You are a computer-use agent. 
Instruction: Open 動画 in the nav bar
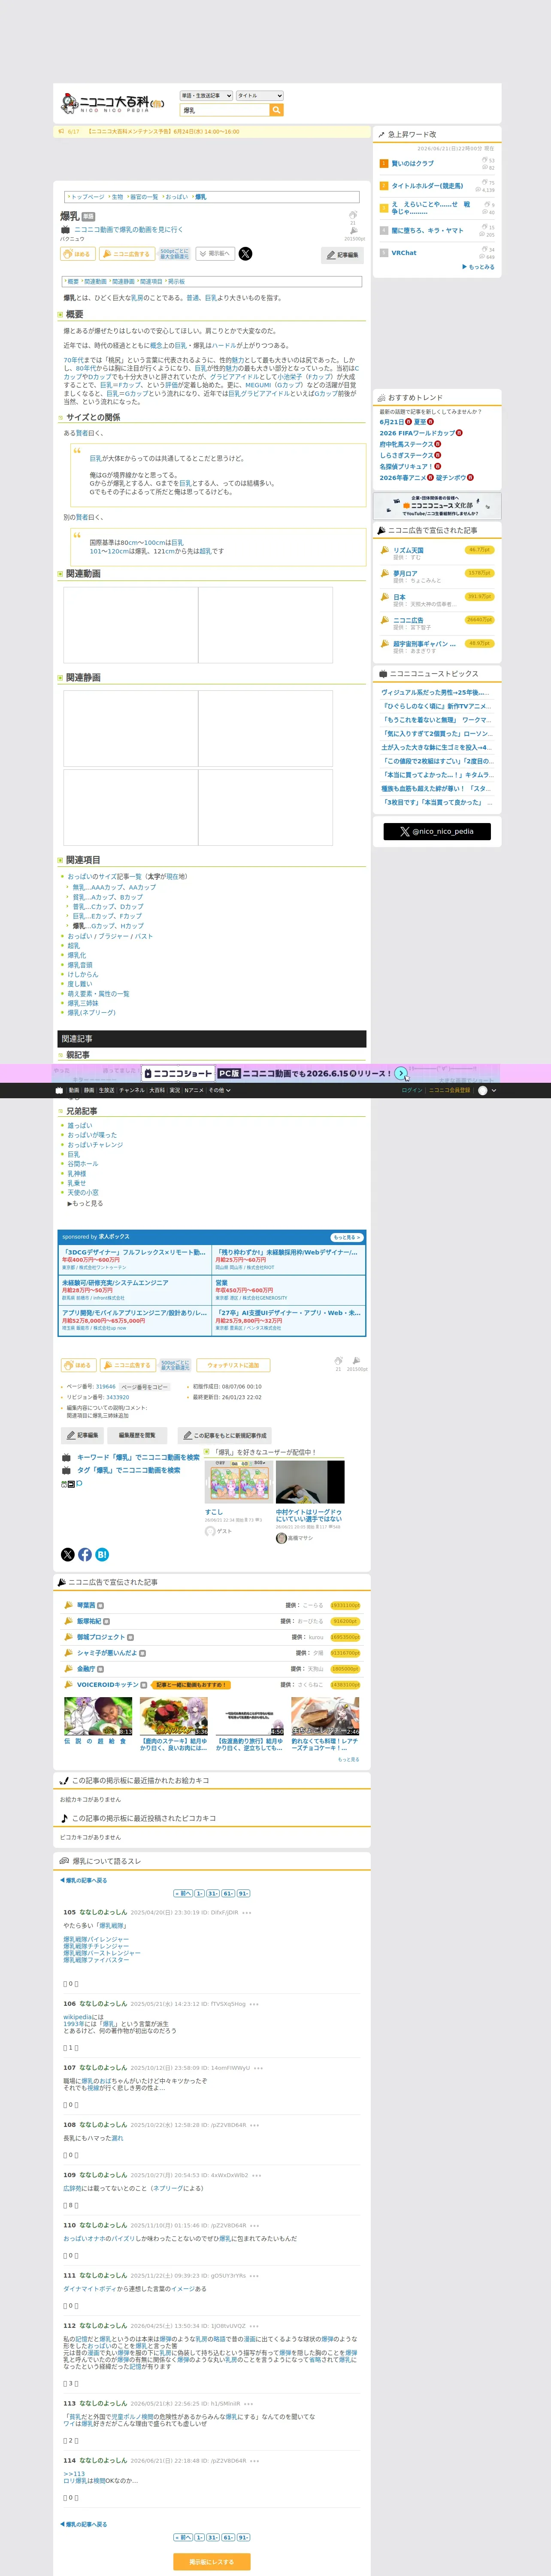pos(74,1090)
